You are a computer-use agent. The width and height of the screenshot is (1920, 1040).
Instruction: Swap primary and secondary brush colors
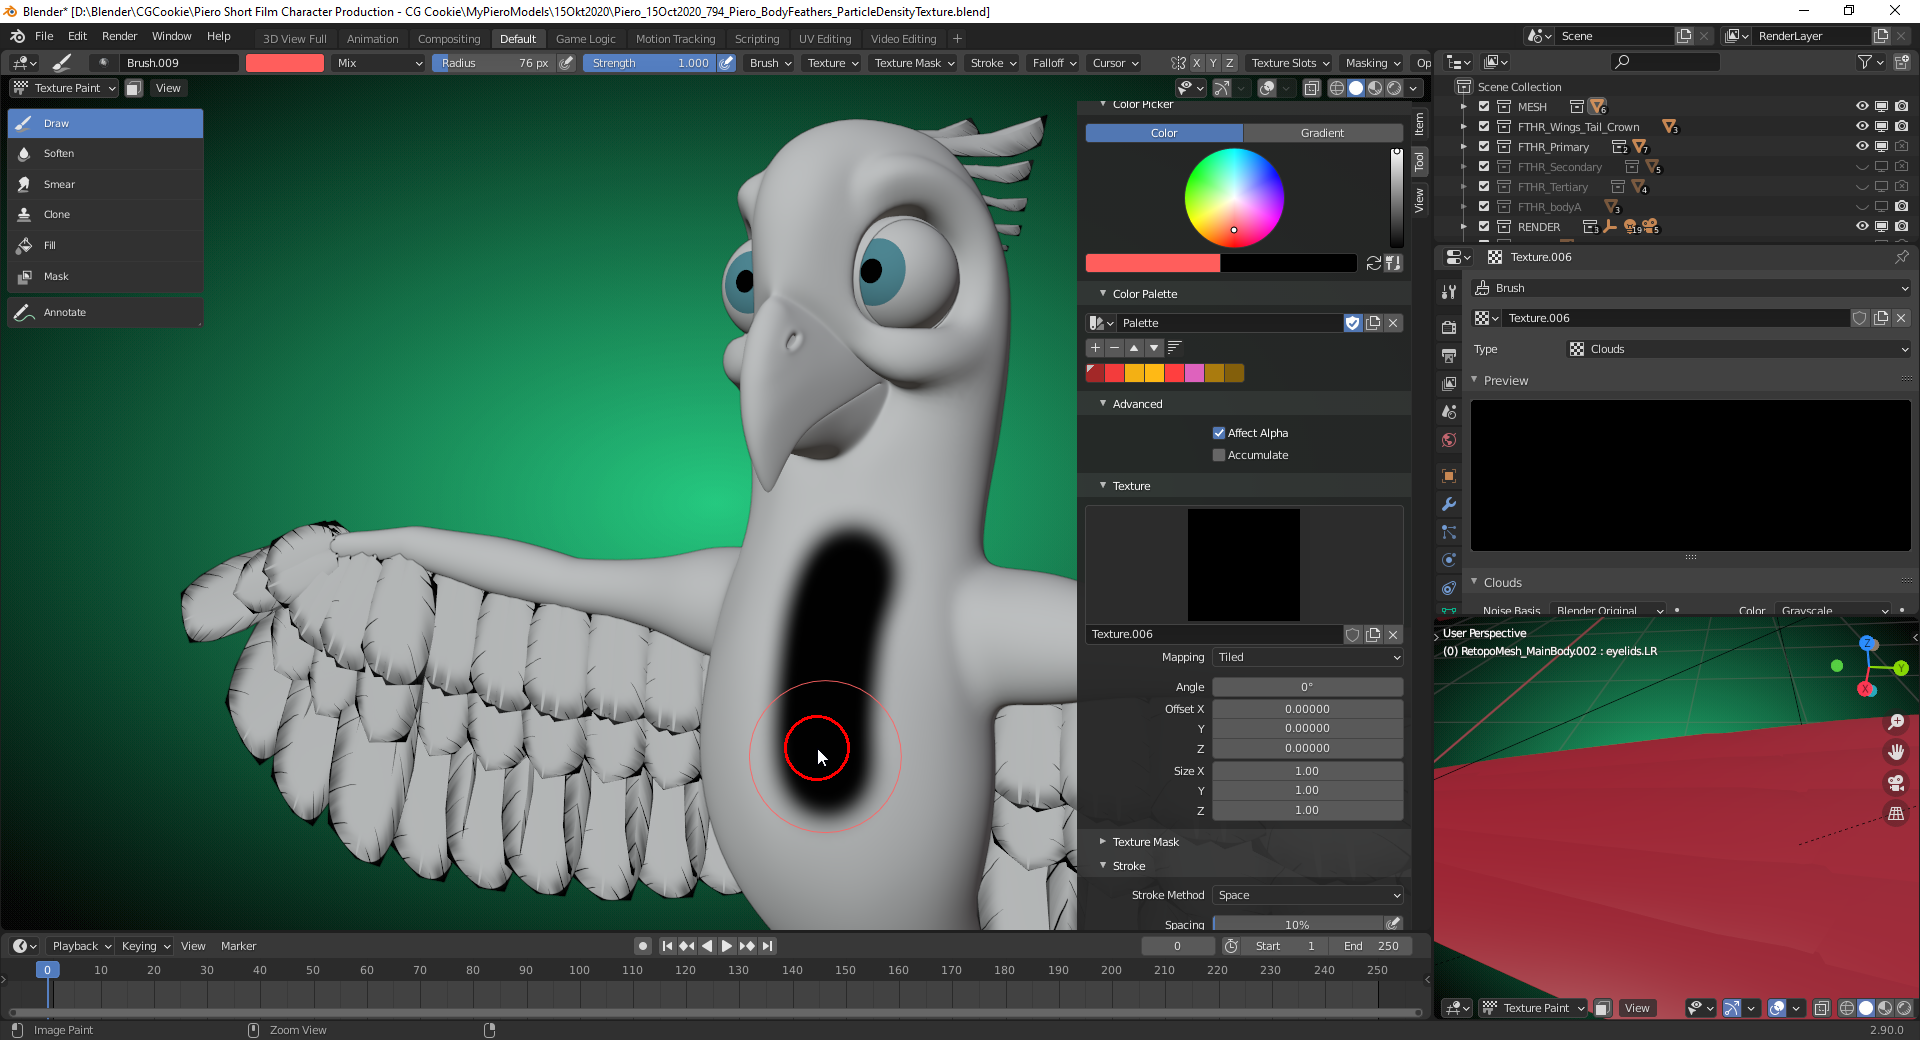pyautogui.click(x=1373, y=263)
